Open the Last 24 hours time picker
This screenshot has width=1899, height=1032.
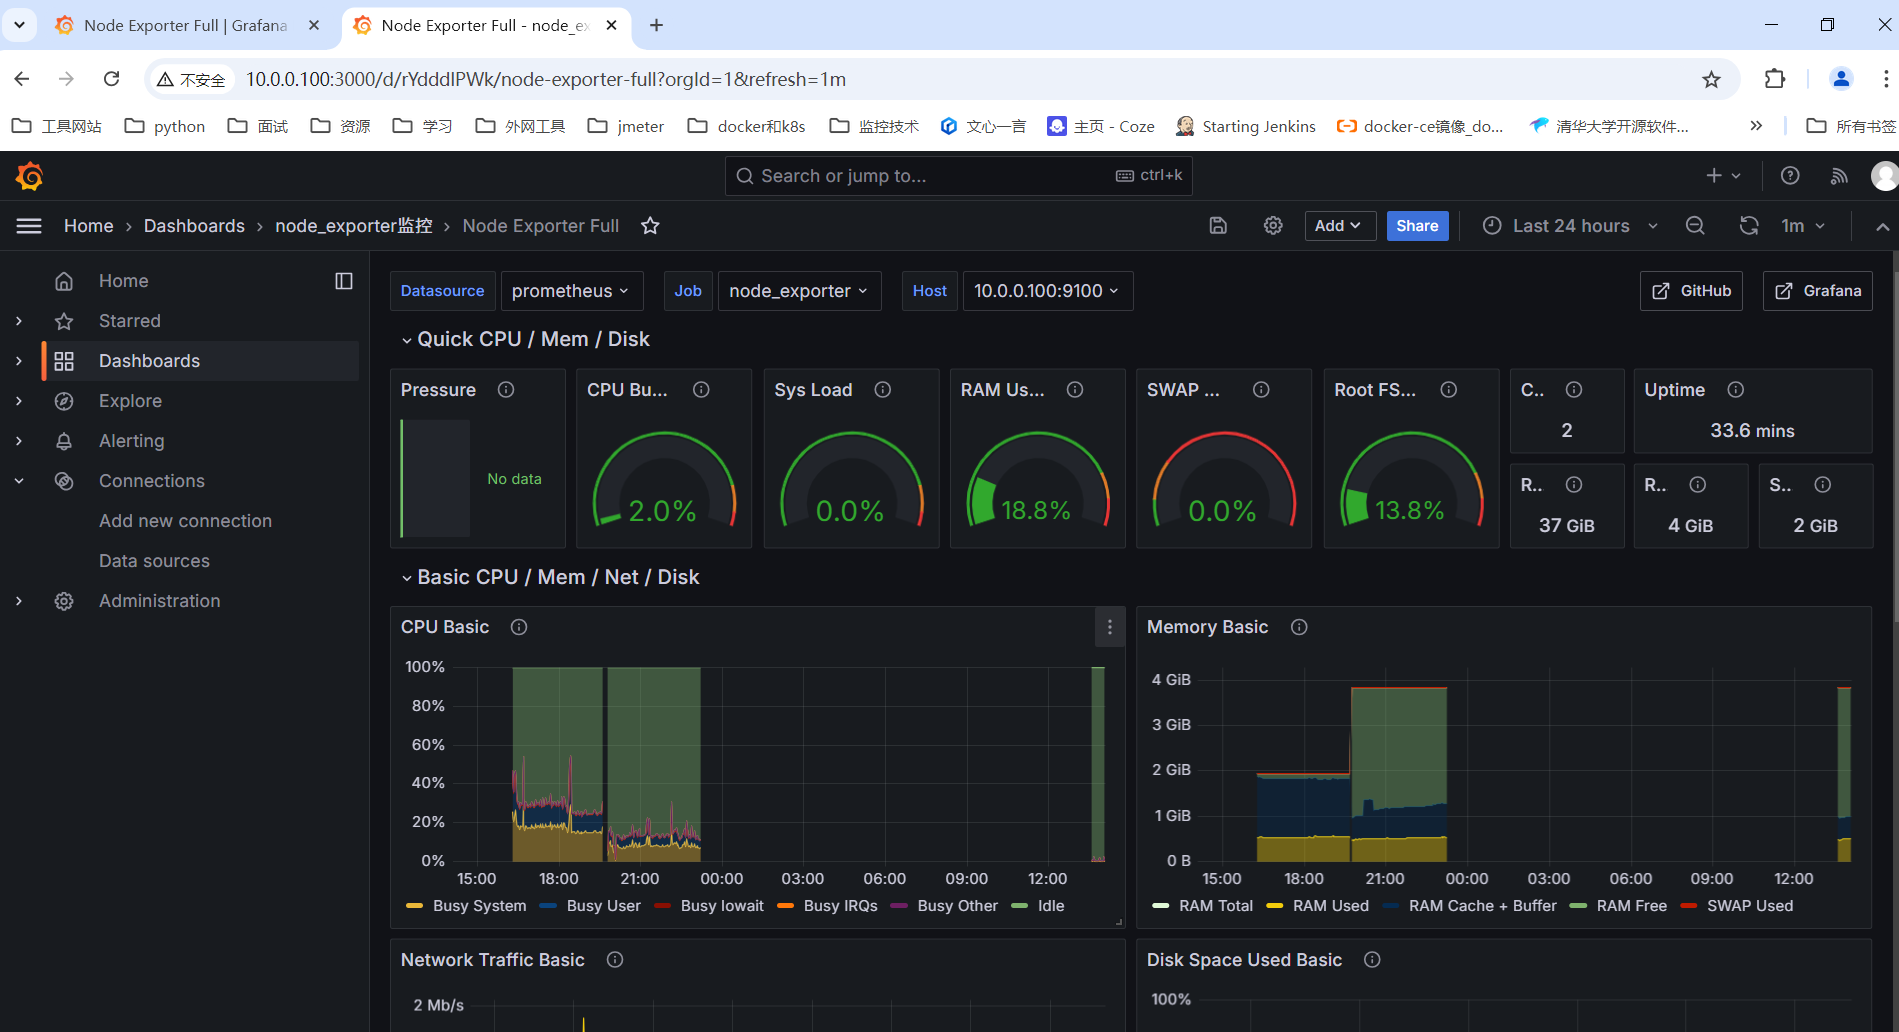pos(1571,226)
